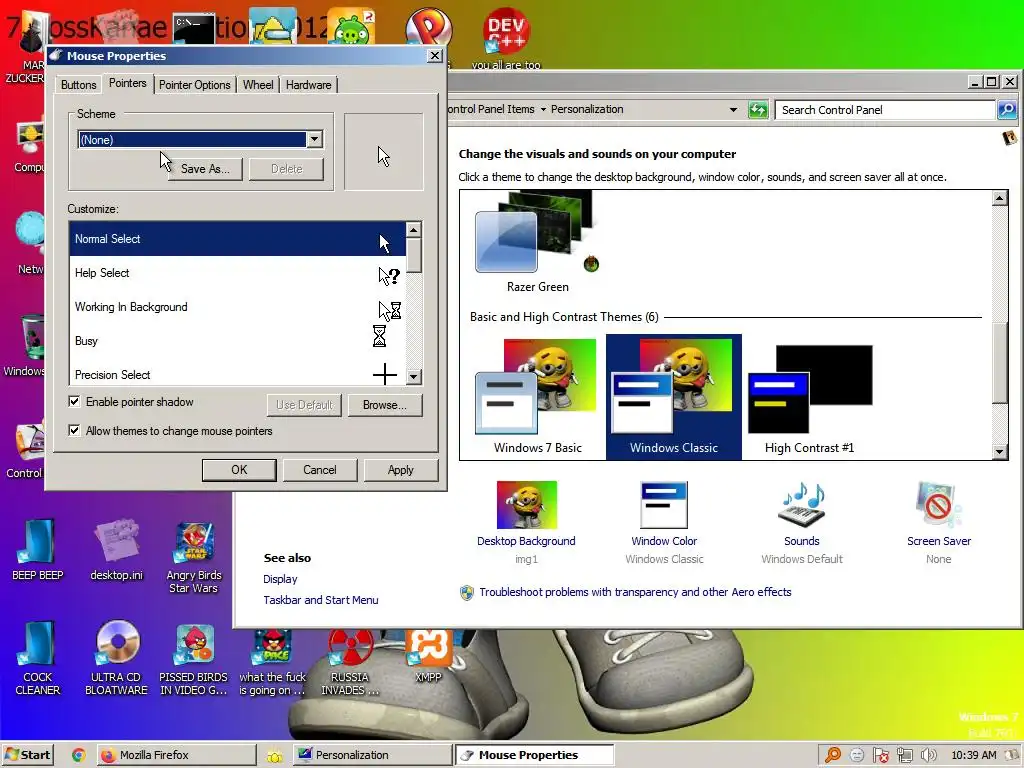
Task: Select the Pointers tab
Action: coord(127,84)
